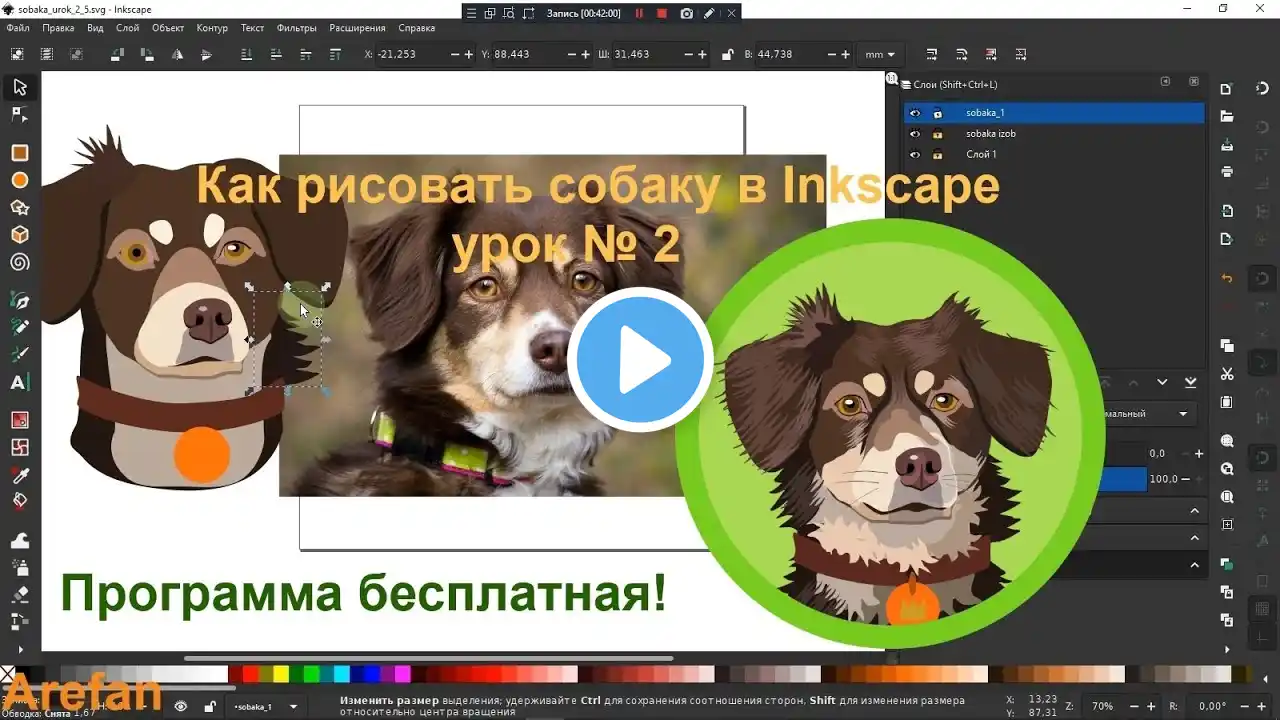This screenshot has width=1280, height=720.
Task: Toggle visibility of sobaka izob layer
Action: (914, 134)
